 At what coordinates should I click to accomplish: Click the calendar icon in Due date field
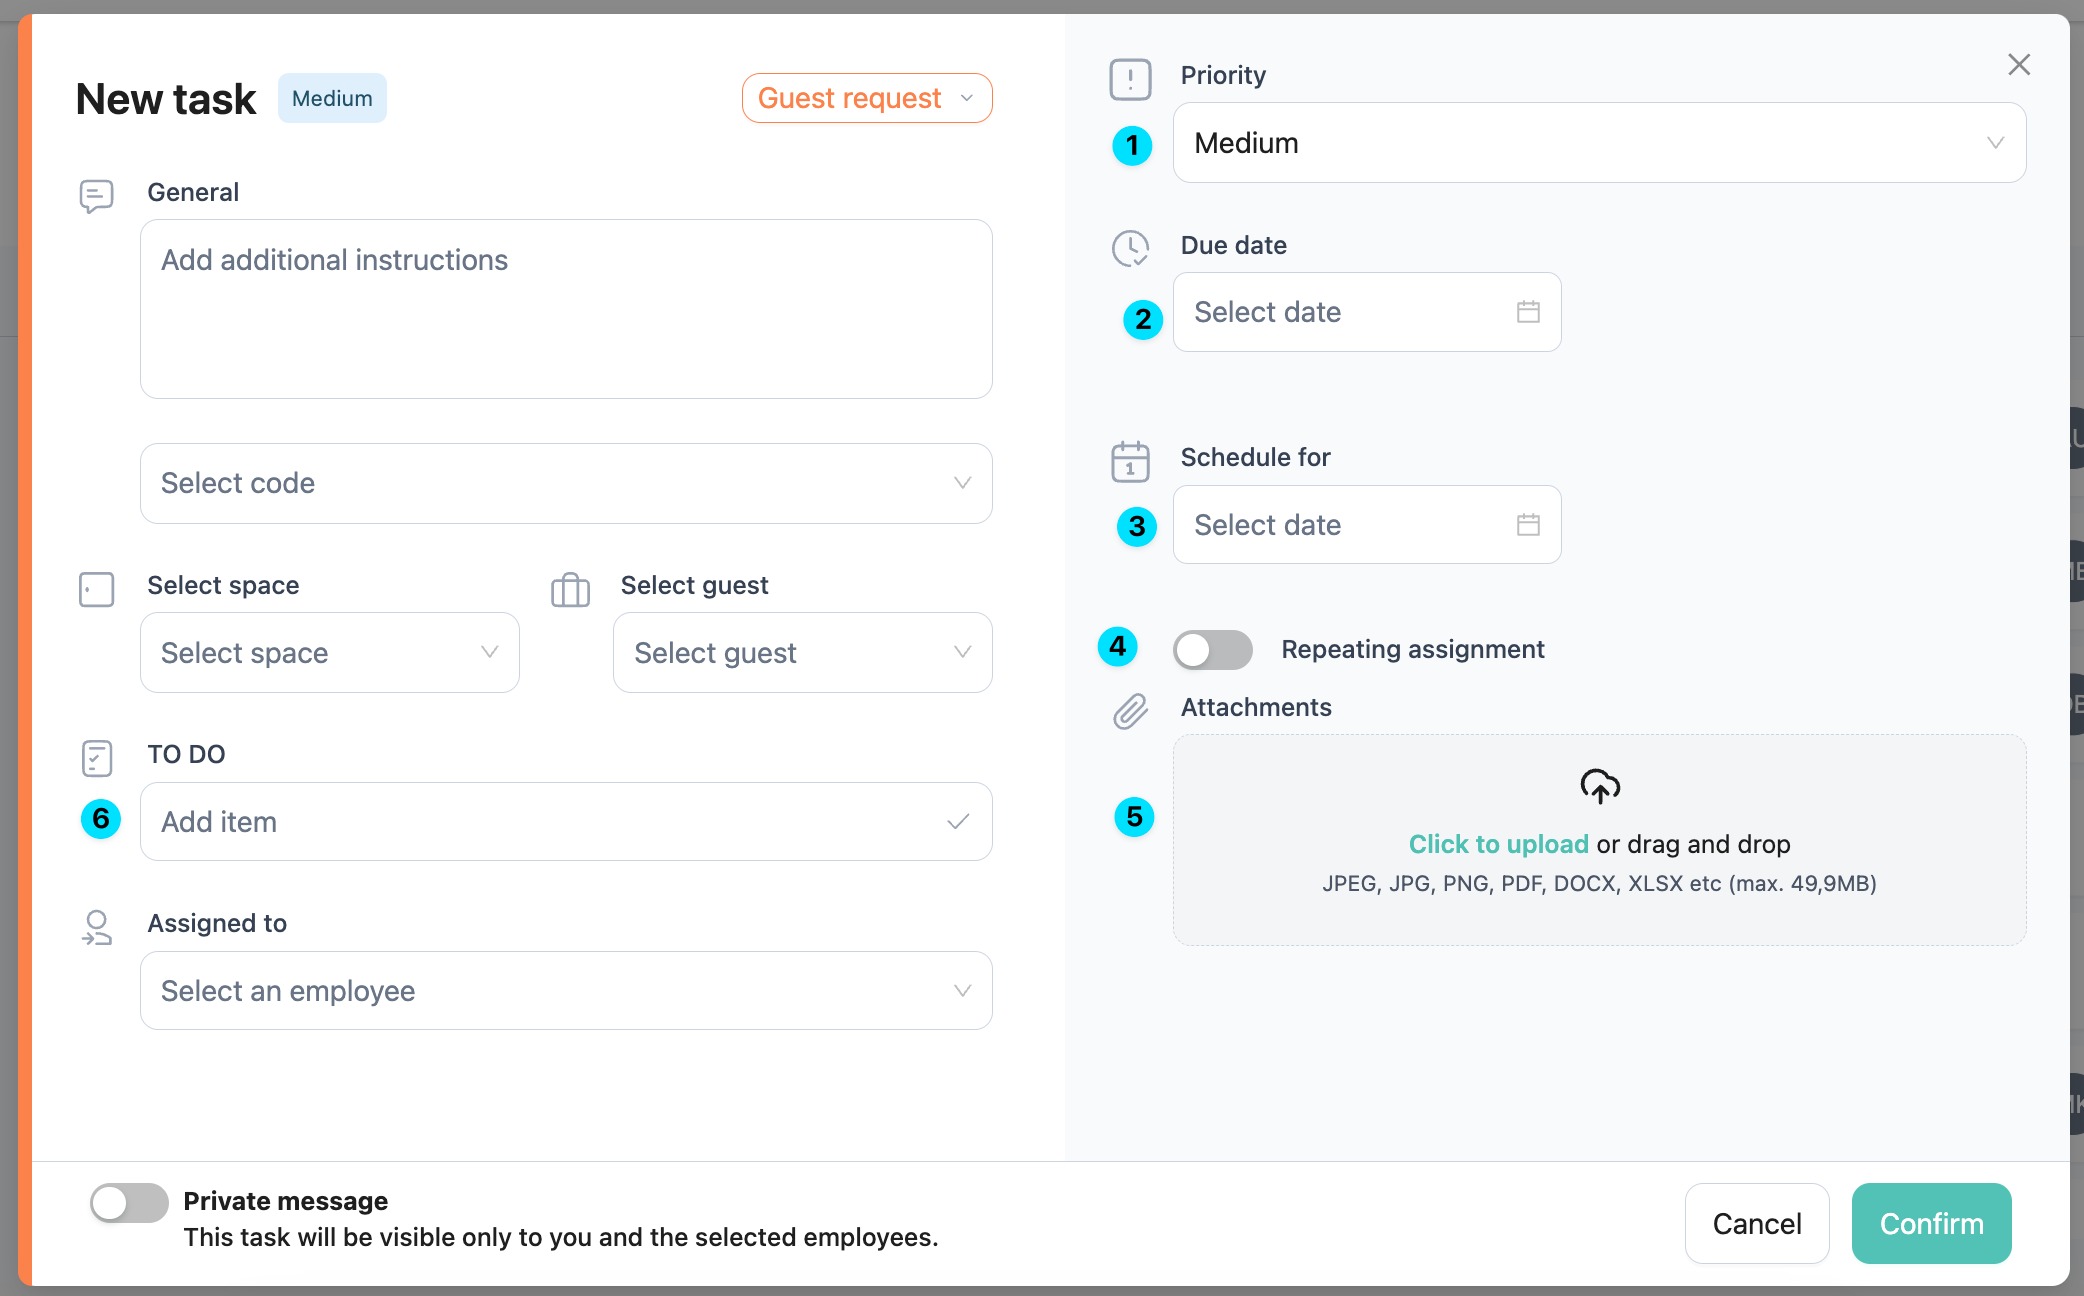click(1527, 312)
